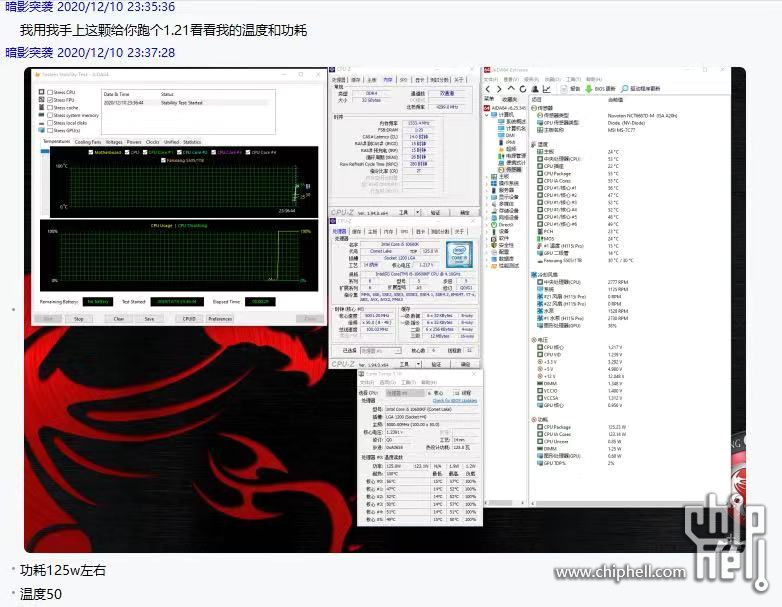The image size is (782, 607).
Task: Uncheck Stress FPU checkbox
Action: click(x=50, y=100)
